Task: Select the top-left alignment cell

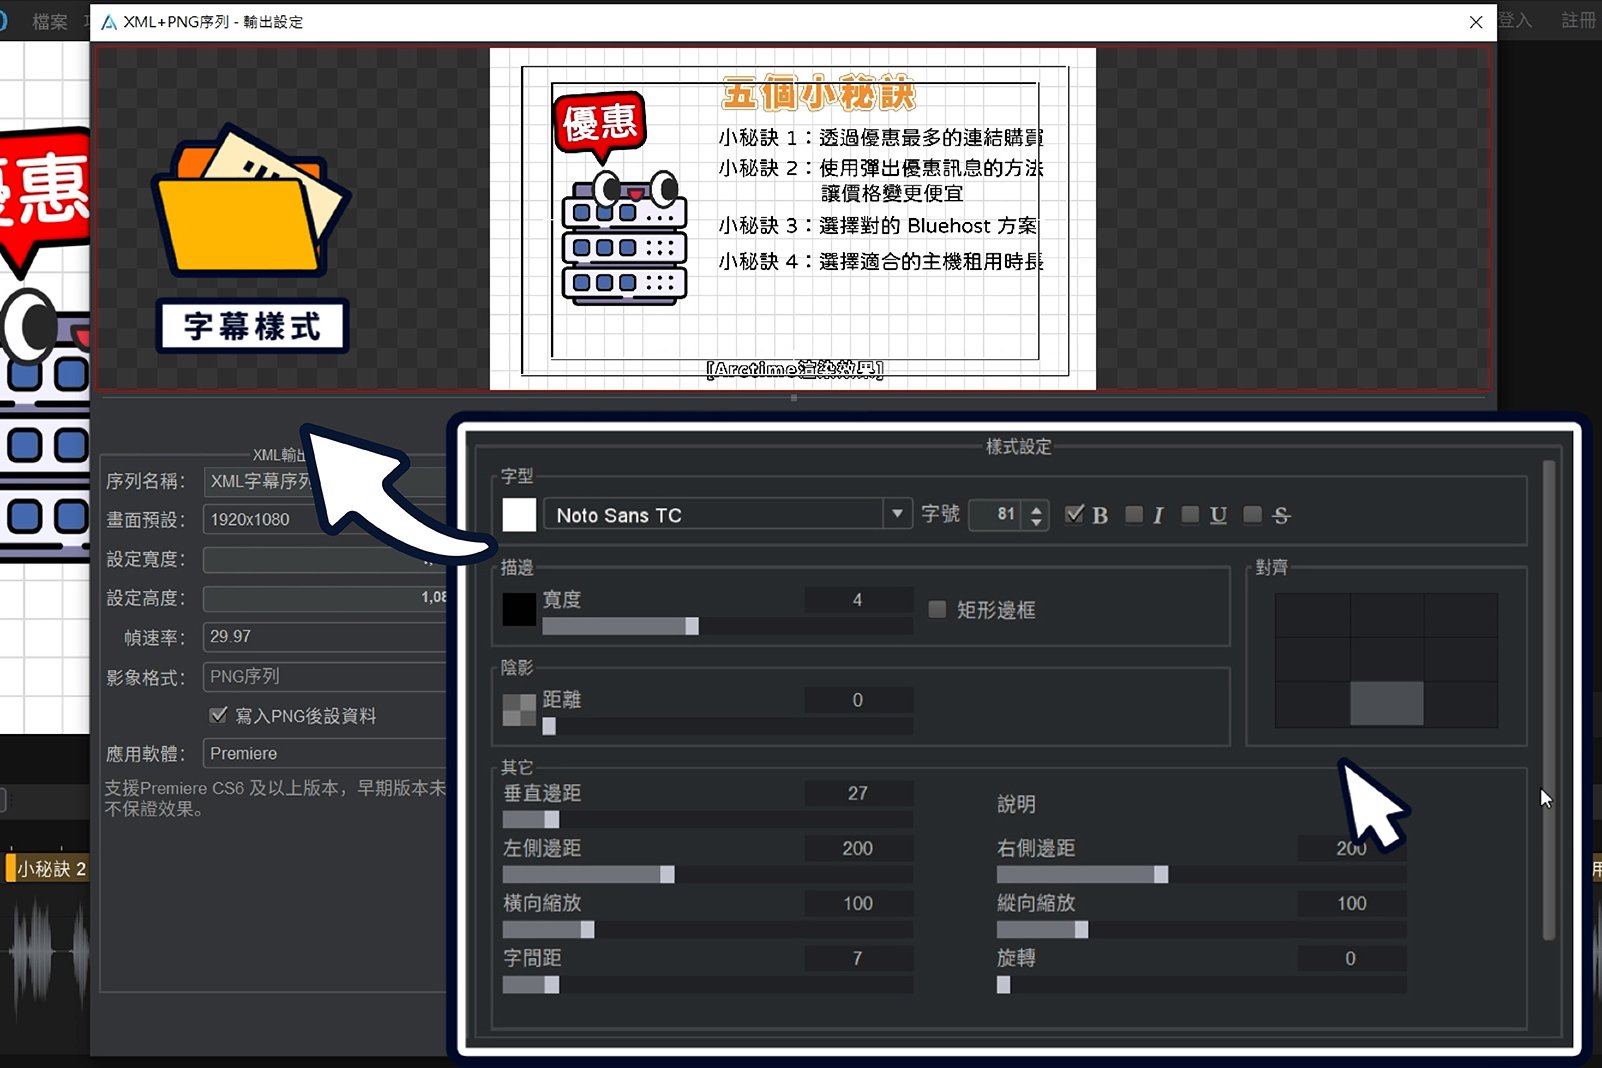Action: click(x=1312, y=616)
